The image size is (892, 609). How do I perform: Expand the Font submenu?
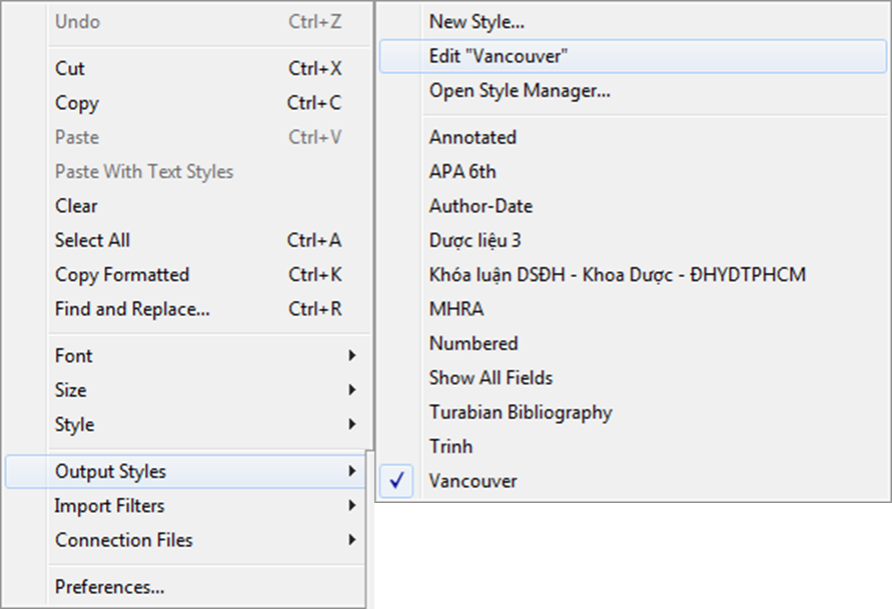(x=185, y=355)
